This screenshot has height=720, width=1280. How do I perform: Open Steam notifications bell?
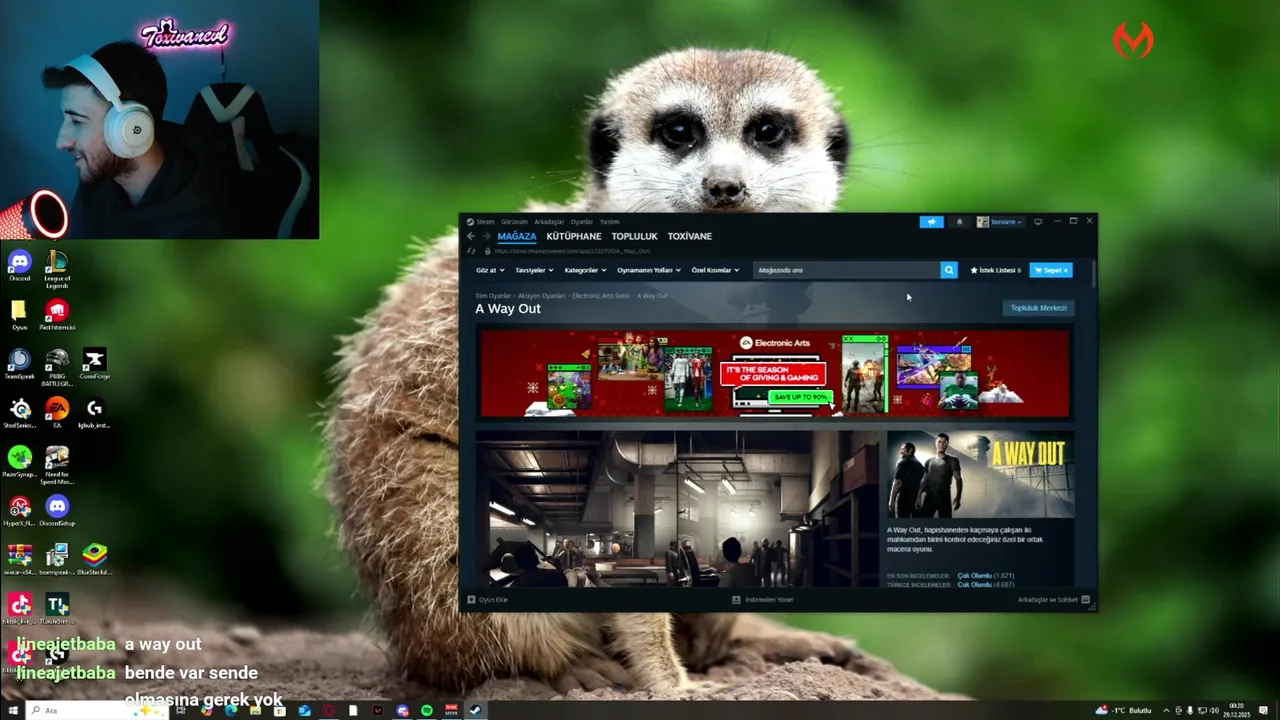tap(959, 222)
